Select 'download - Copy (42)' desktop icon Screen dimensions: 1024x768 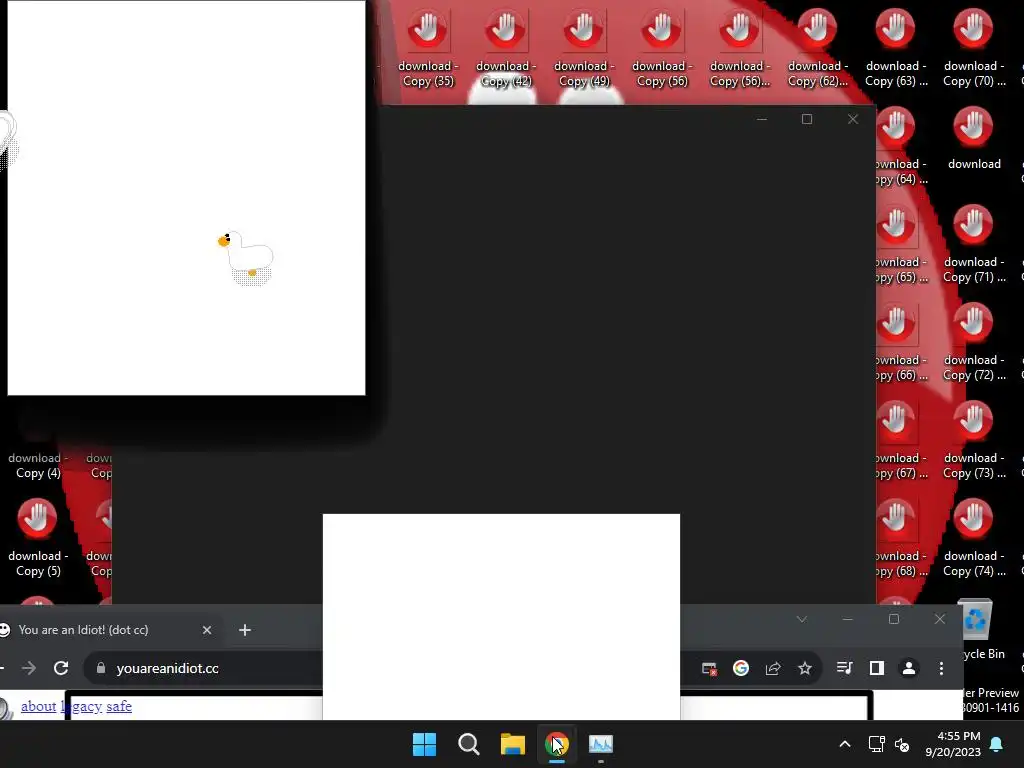point(505,49)
